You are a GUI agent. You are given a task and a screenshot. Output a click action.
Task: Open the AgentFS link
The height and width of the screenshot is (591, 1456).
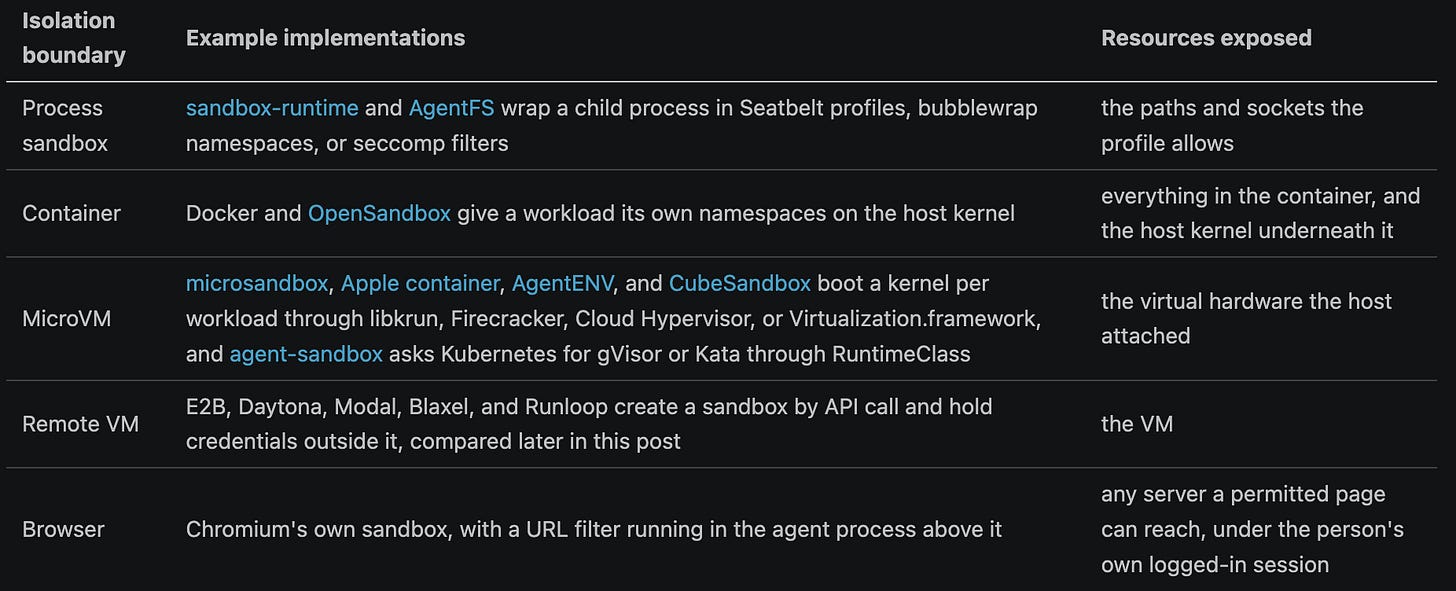tap(437, 108)
